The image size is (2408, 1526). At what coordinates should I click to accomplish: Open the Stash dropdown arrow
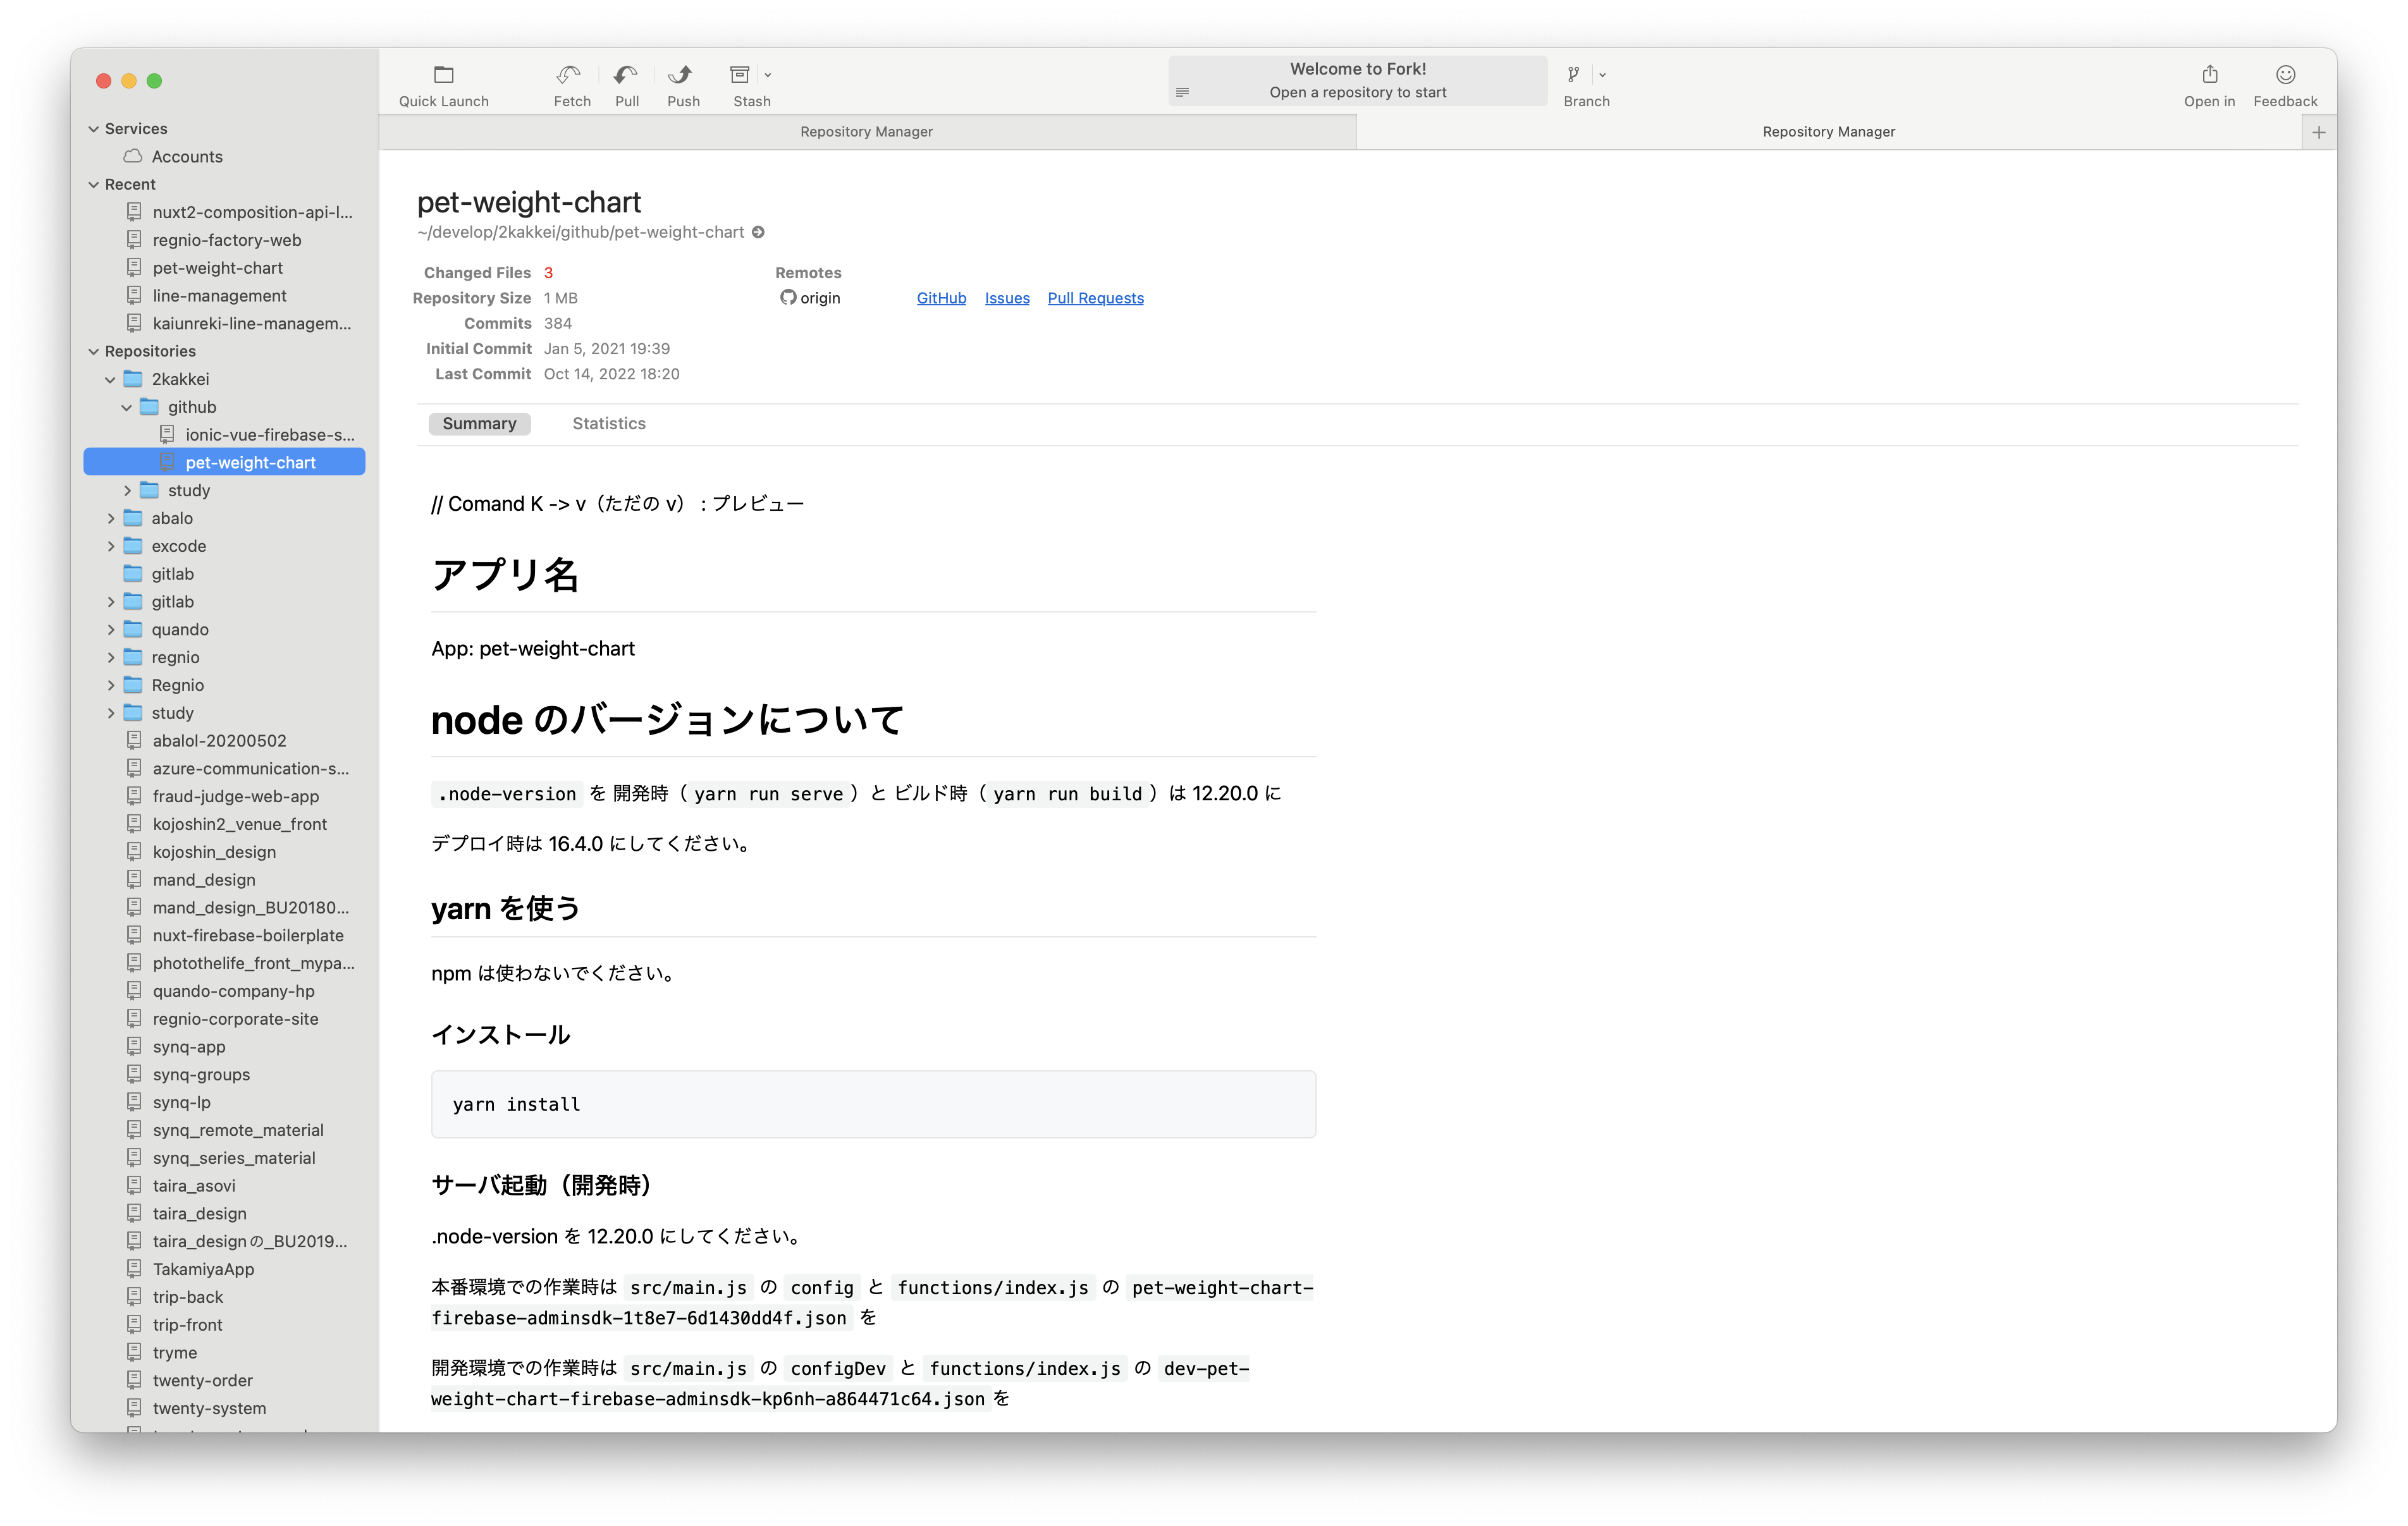tap(768, 75)
